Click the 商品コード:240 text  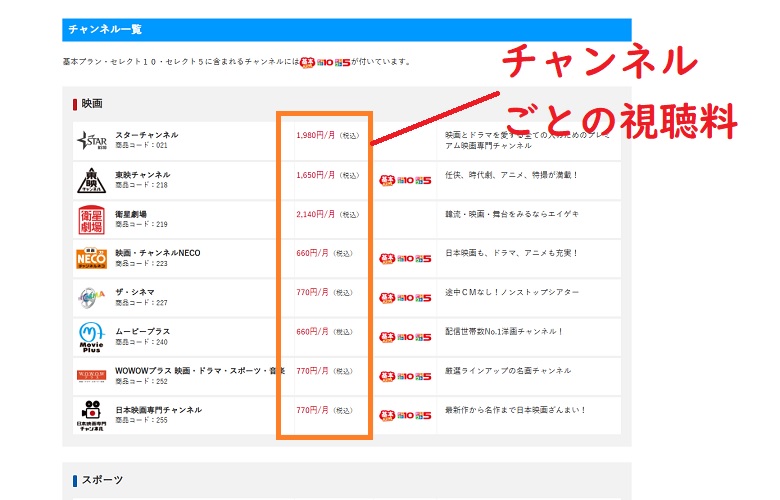[141, 342]
